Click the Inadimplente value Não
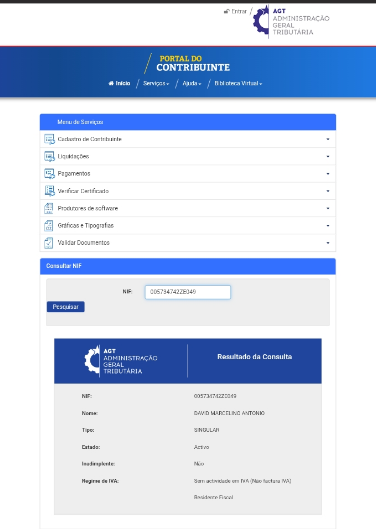 [x=199, y=464]
